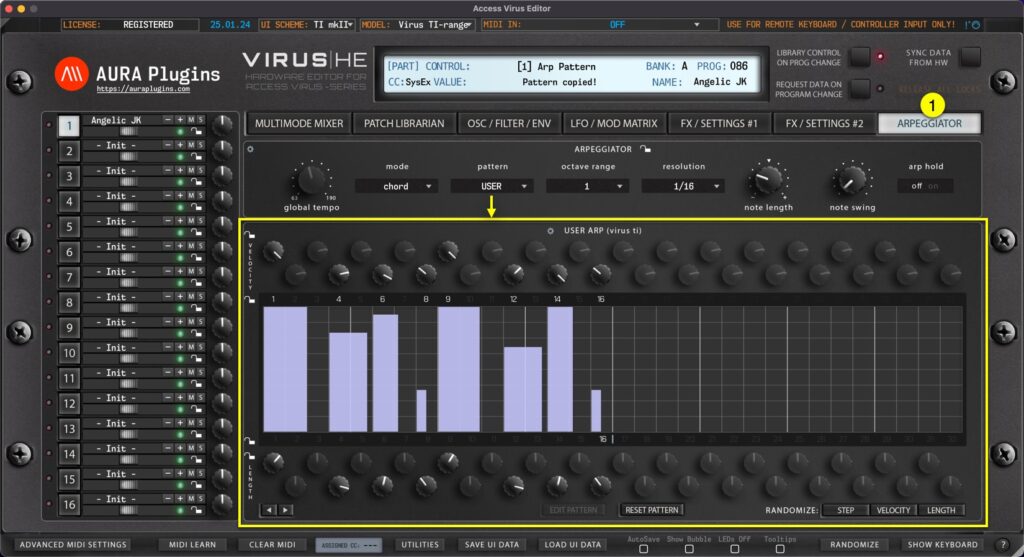Click the plus button on part 3
Image resolution: width=1024 pixels, height=557 pixels.
tap(180, 170)
